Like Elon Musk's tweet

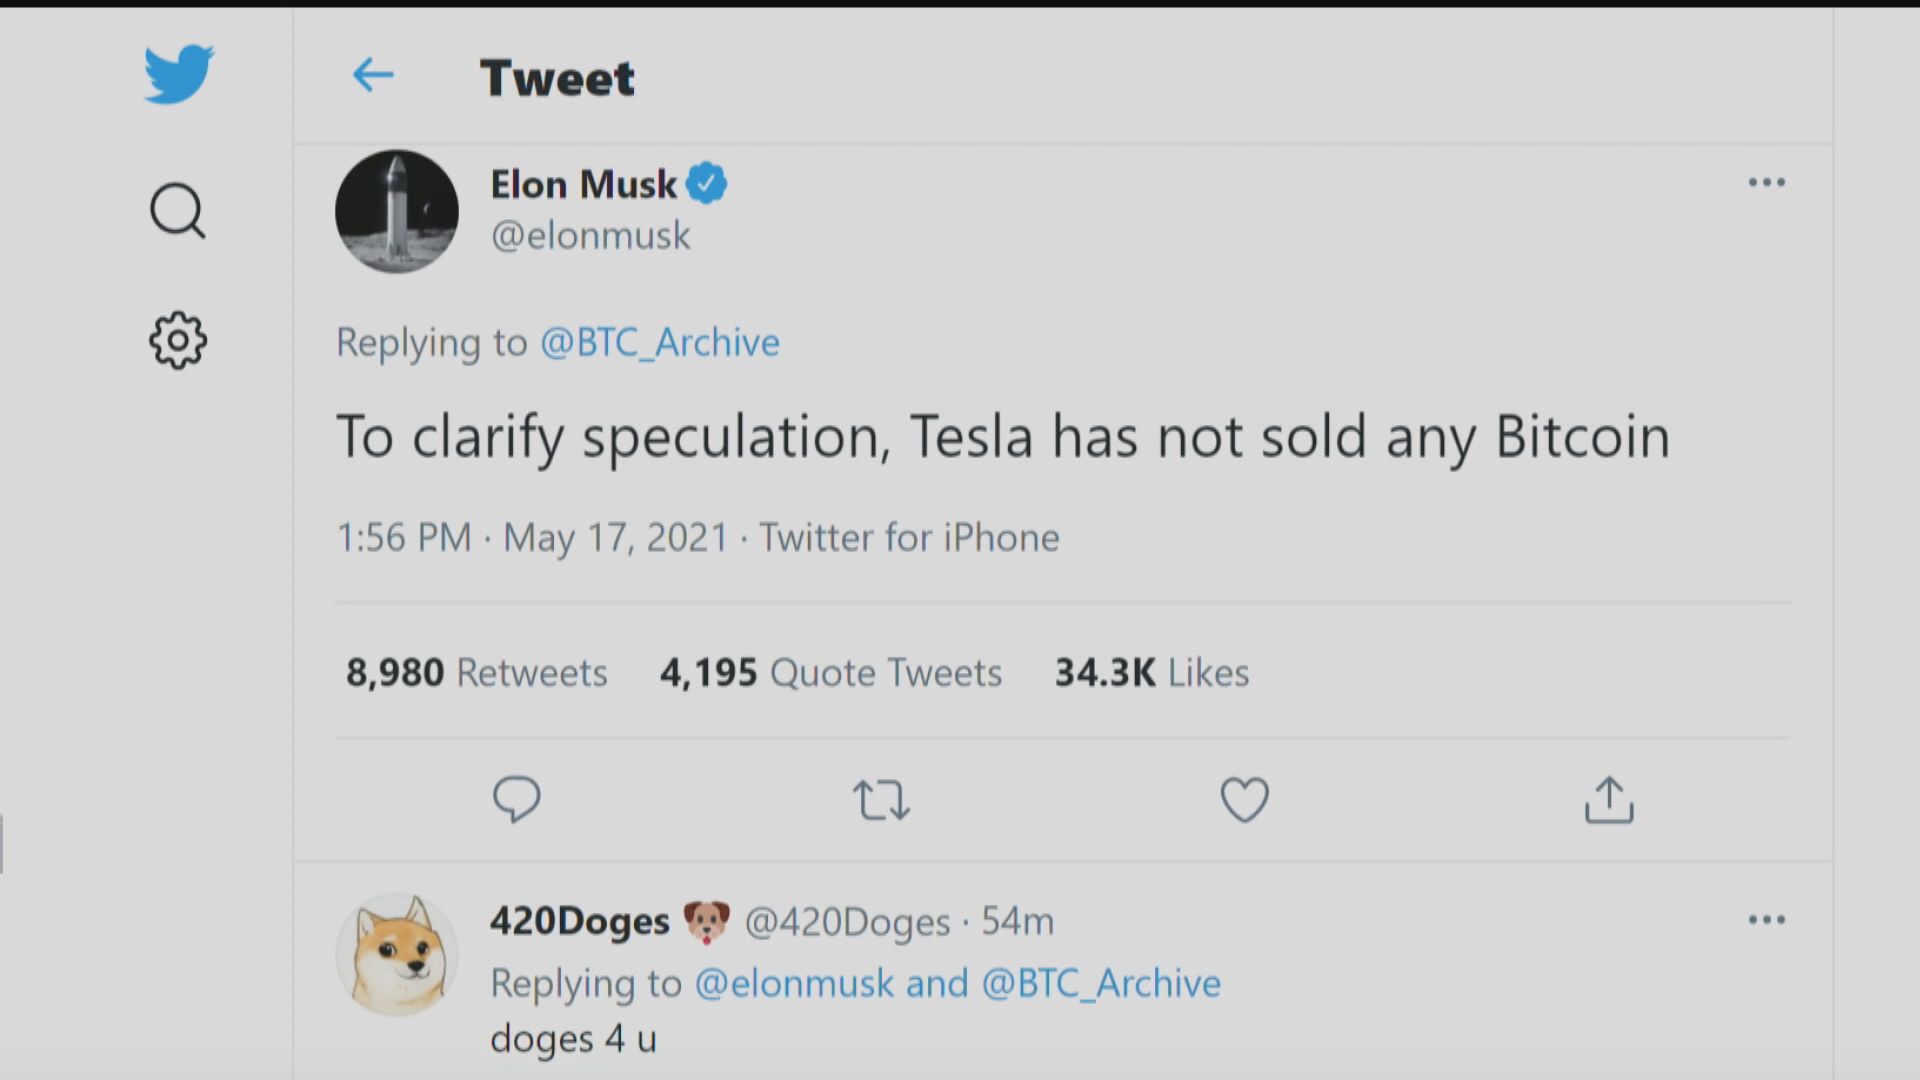[1244, 799]
